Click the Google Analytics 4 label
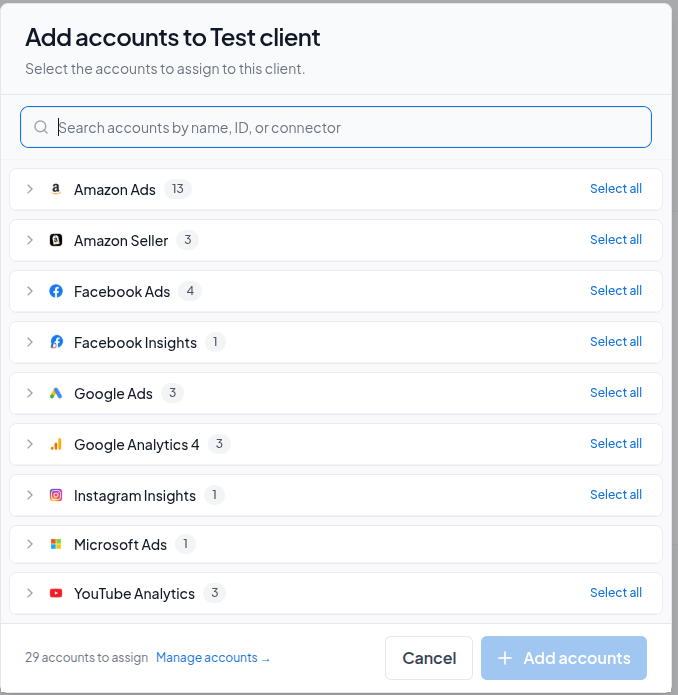The width and height of the screenshot is (678, 695). click(x=136, y=445)
